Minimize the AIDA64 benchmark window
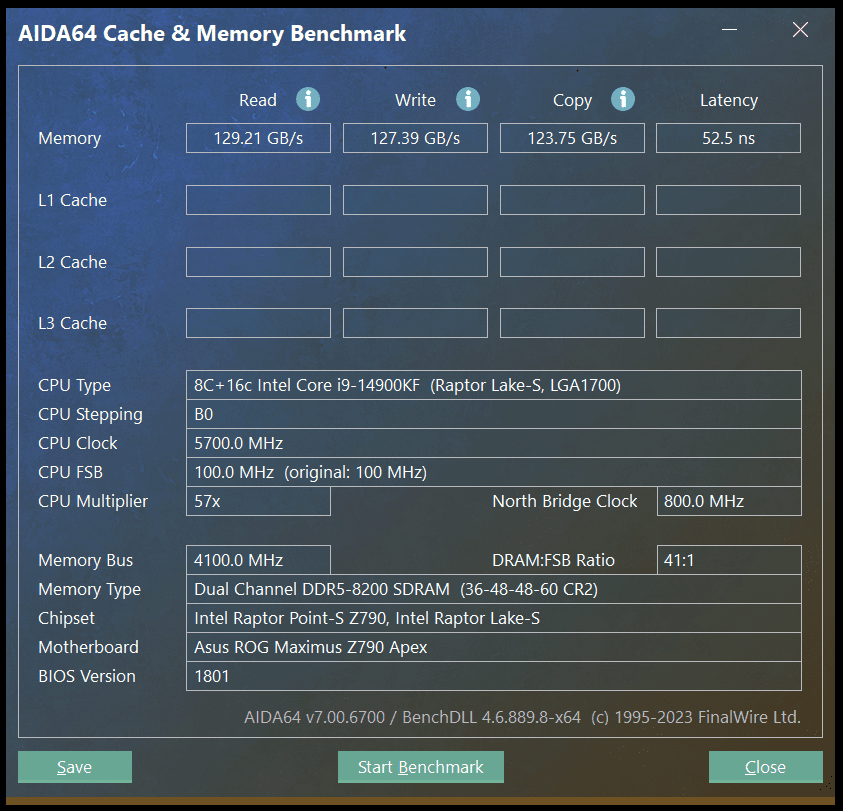843x811 pixels. (x=729, y=30)
